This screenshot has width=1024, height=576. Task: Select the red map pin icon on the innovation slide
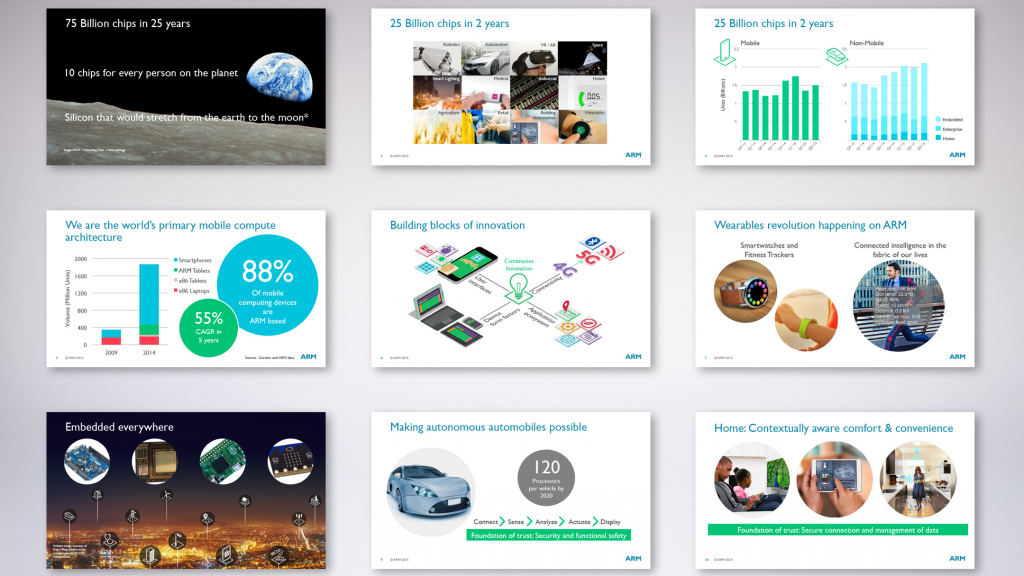(x=565, y=305)
